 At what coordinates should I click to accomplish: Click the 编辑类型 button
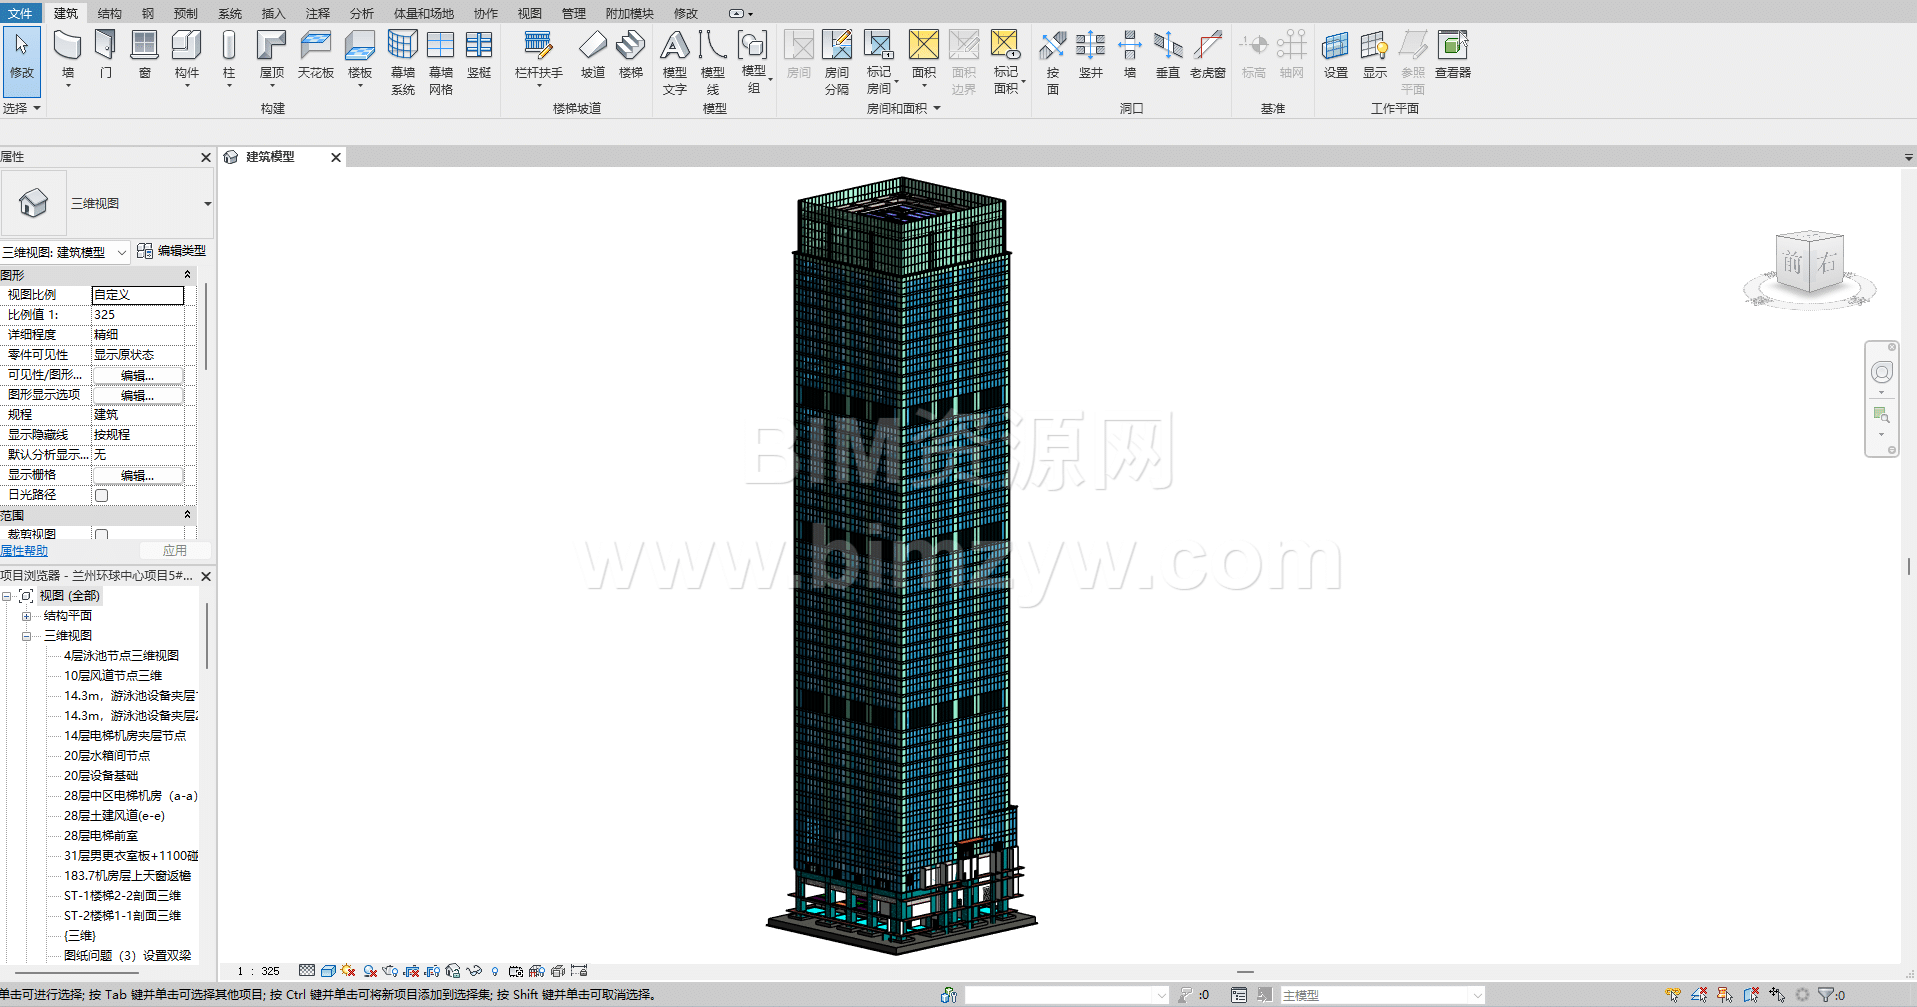(172, 251)
